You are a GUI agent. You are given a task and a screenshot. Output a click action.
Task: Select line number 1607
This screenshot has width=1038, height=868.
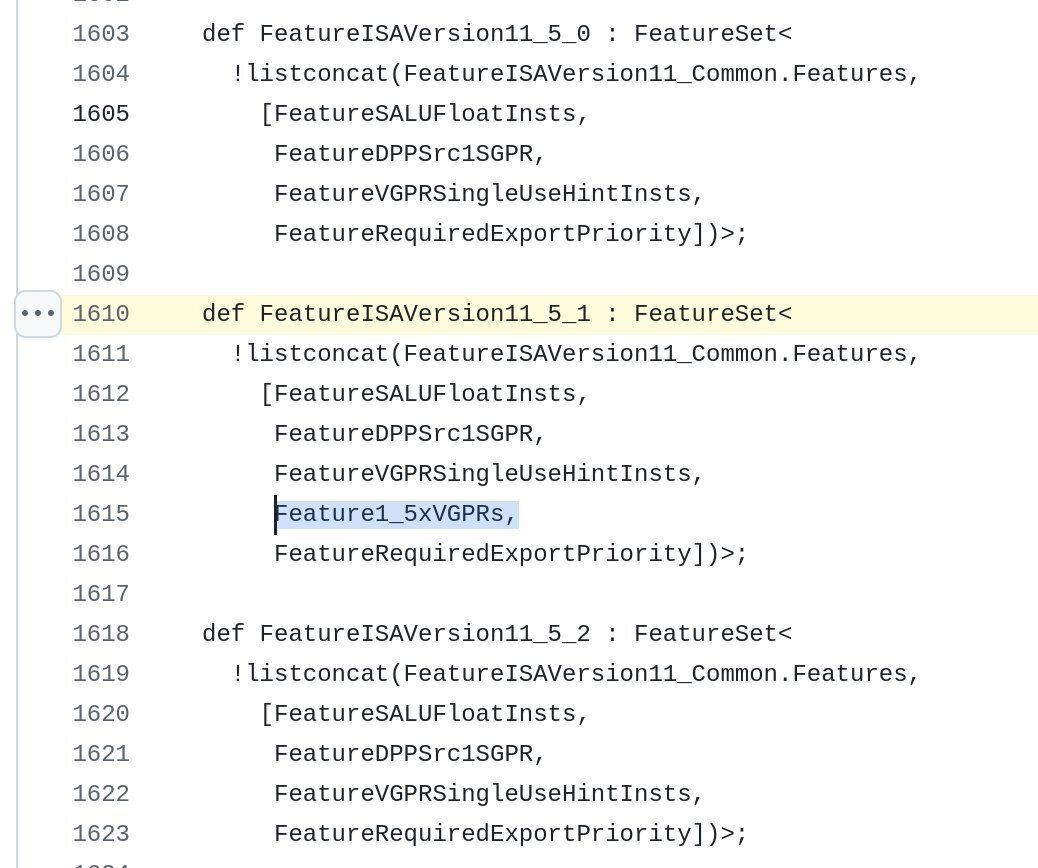pyautogui.click(x=101, y=194)
